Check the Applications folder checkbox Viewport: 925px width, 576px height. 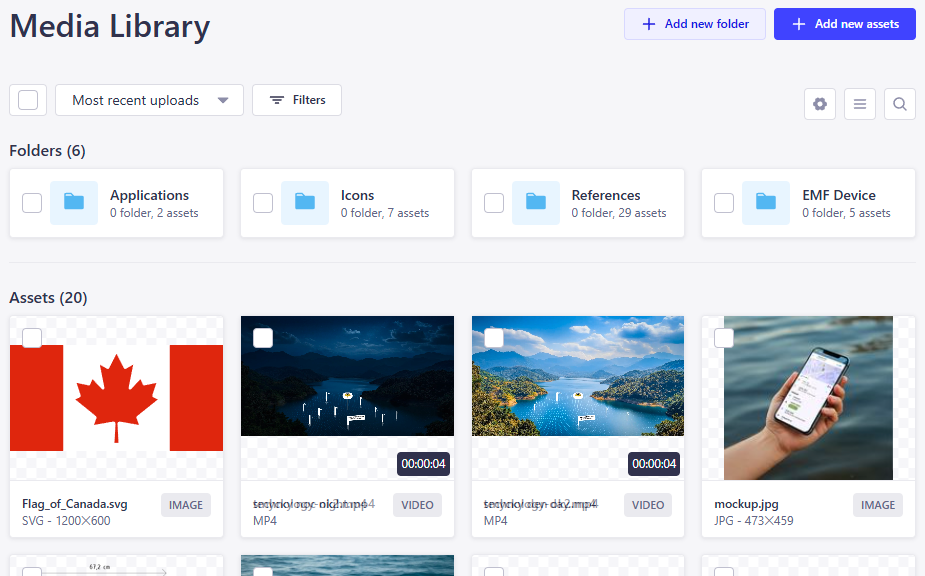pyautogui.click(x=32, y=203)
